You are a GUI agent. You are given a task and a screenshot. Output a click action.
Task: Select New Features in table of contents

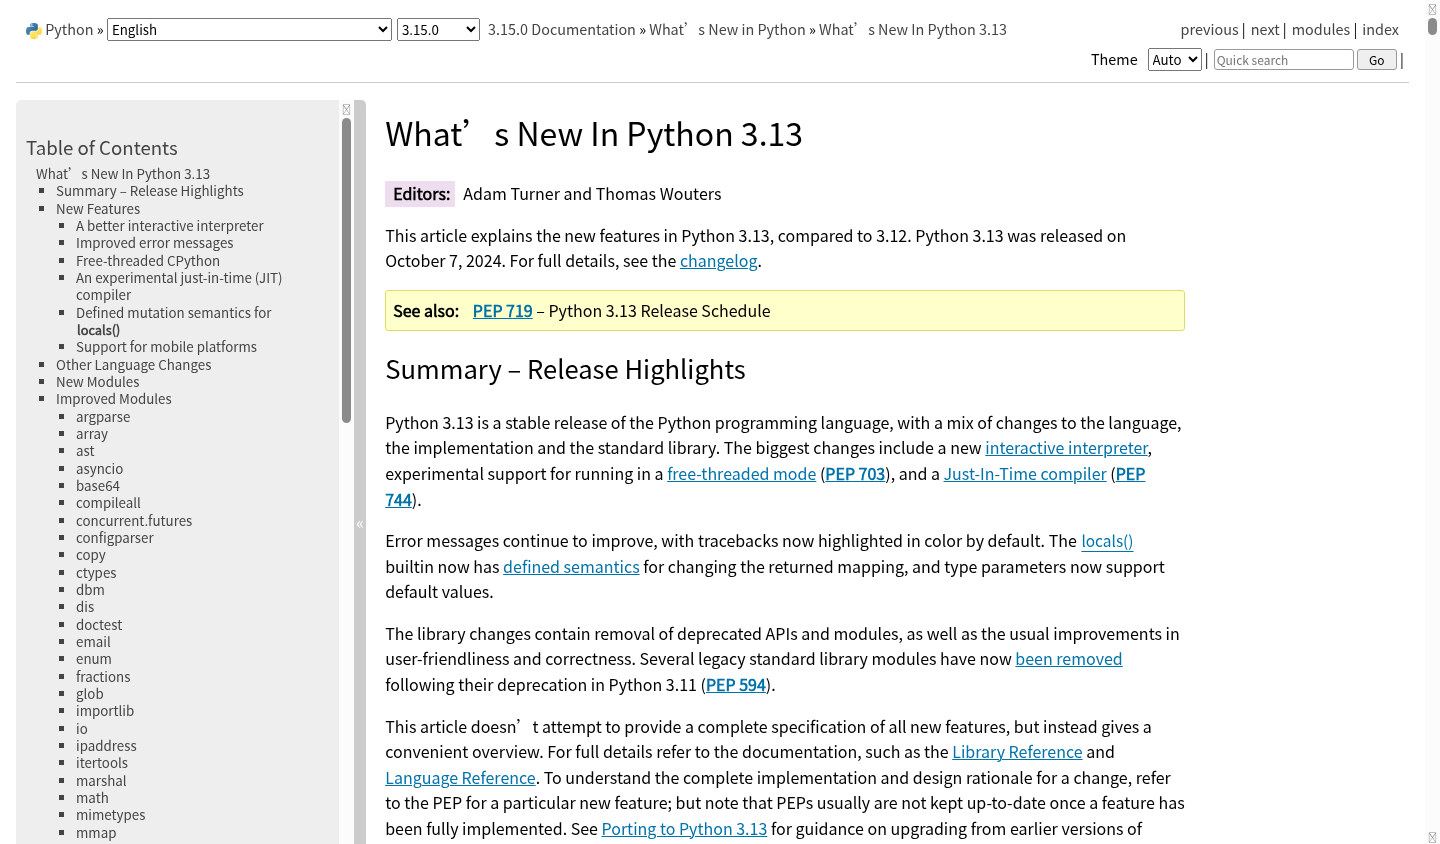(x=98, y=209)
